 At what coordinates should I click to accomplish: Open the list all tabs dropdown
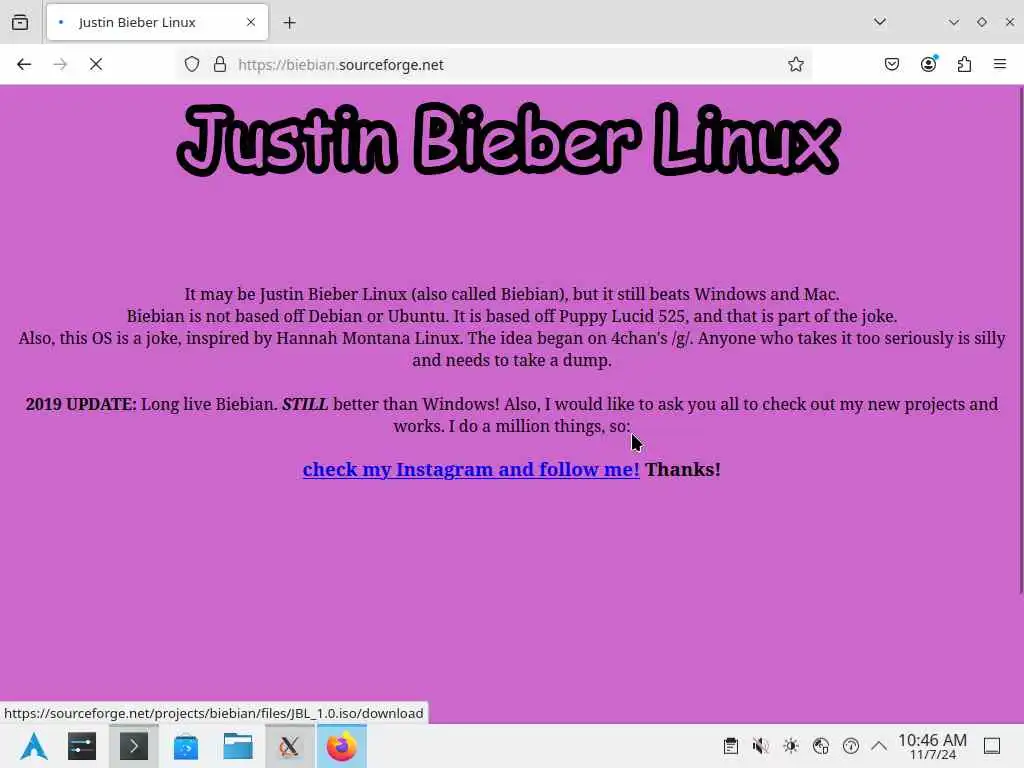tap(880, 22)
